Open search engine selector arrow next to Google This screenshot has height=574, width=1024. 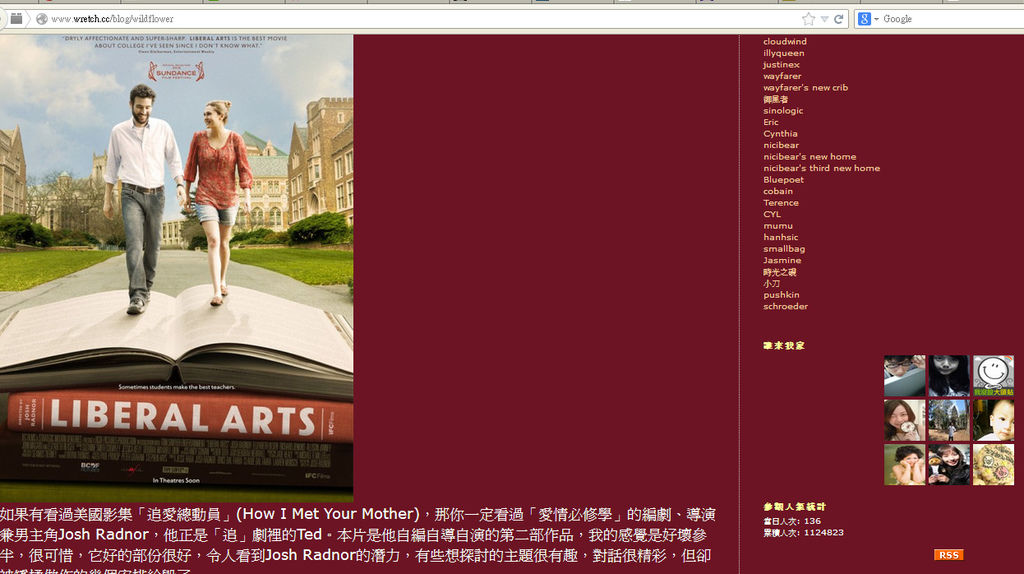876,19
